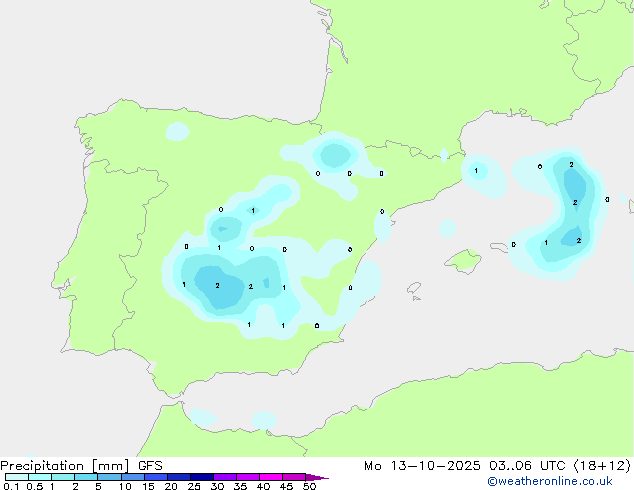Click the legend value label '20'
Screen dimensions: 634x490
pyautogui.click(x=171, y=486)
